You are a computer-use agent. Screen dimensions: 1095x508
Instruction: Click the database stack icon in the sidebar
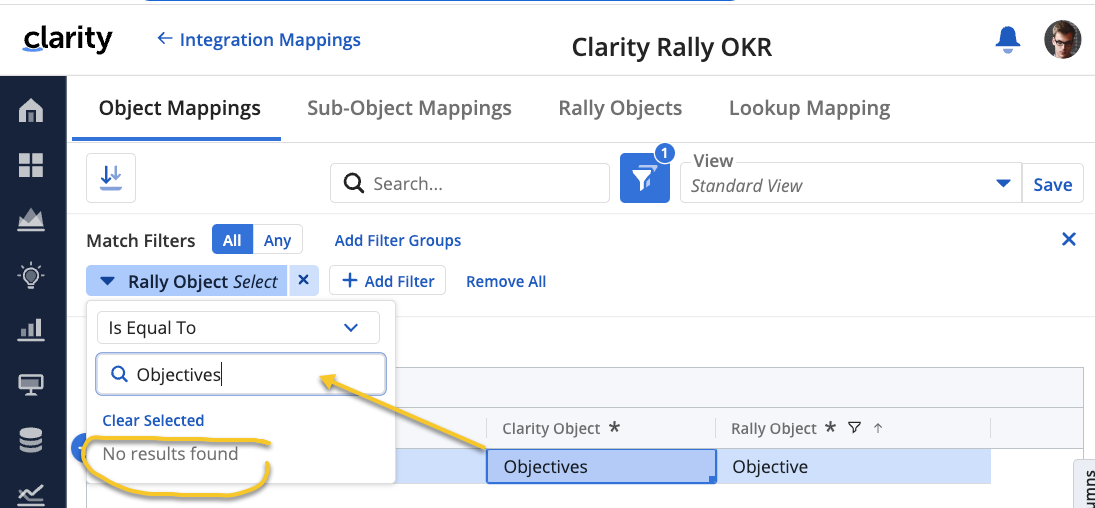point(31,439)
